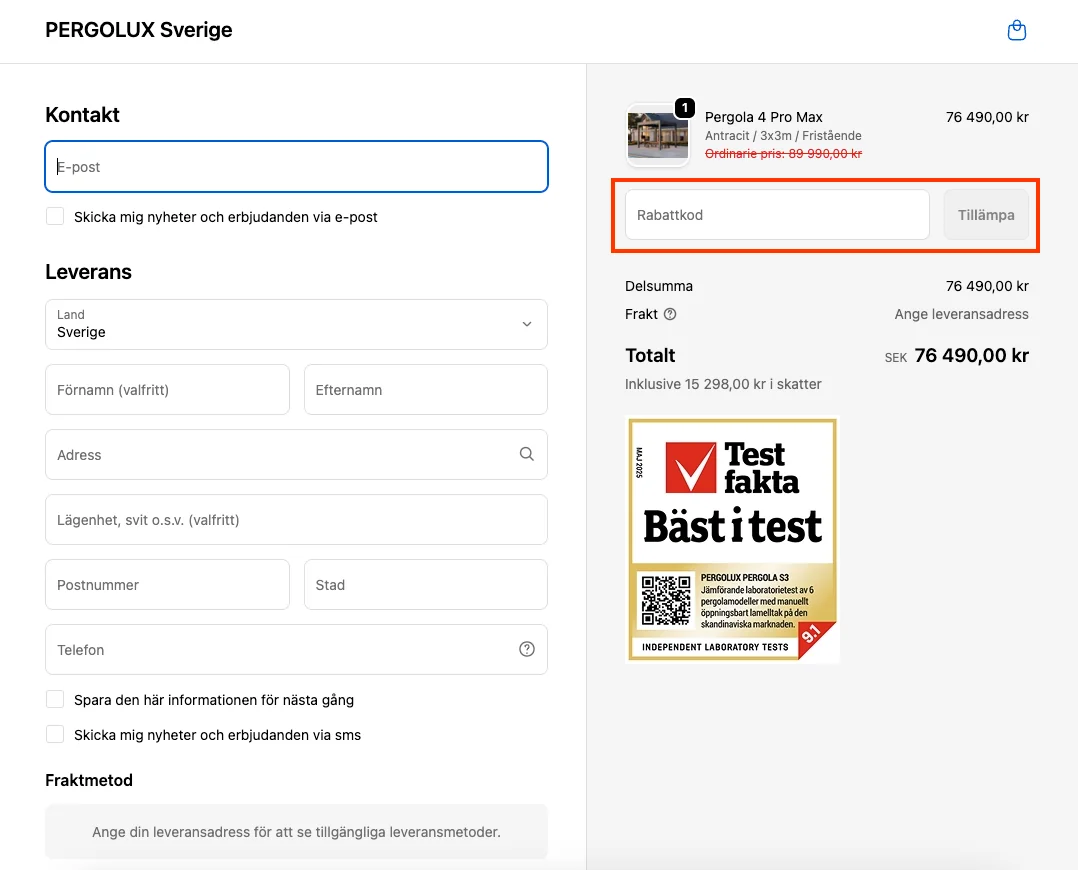
Task: Click the Postnummer field
Action: [x=167, y=585]
